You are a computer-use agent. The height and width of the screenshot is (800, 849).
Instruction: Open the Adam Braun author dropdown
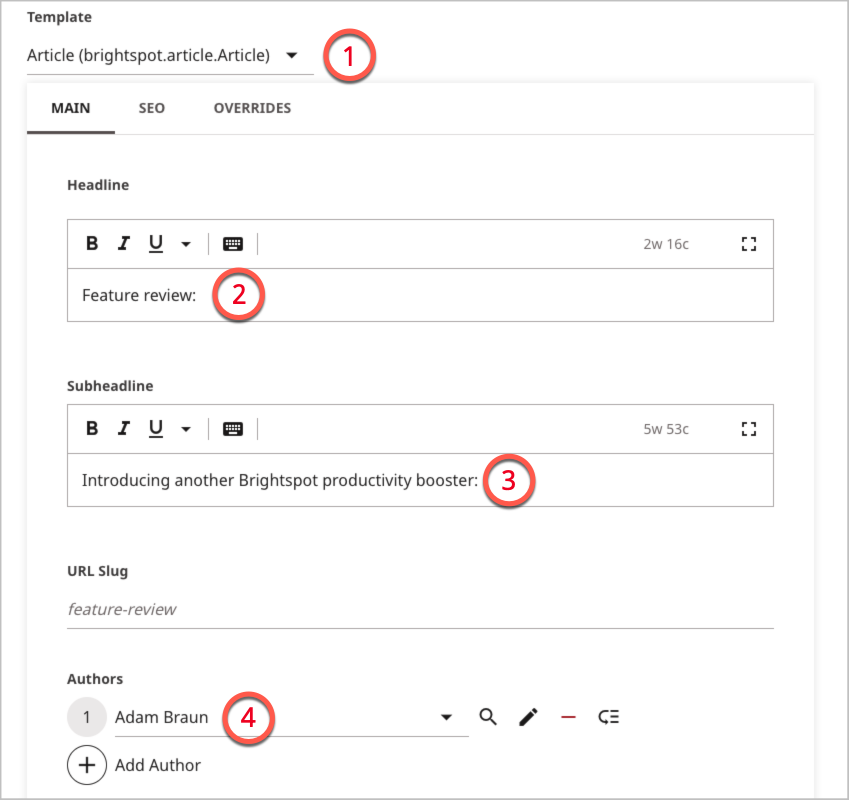pyautogui.click(x=291, y=717)
